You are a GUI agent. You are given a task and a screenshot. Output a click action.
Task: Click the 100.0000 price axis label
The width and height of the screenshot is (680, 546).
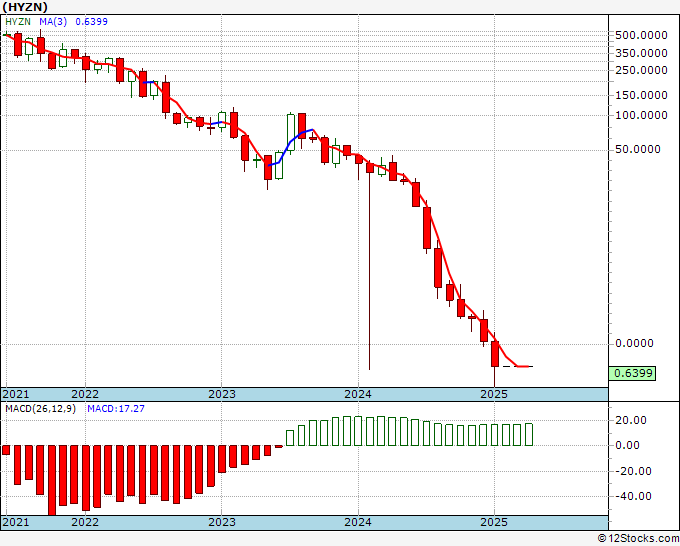pyautogui.click(x=641, y=115)
